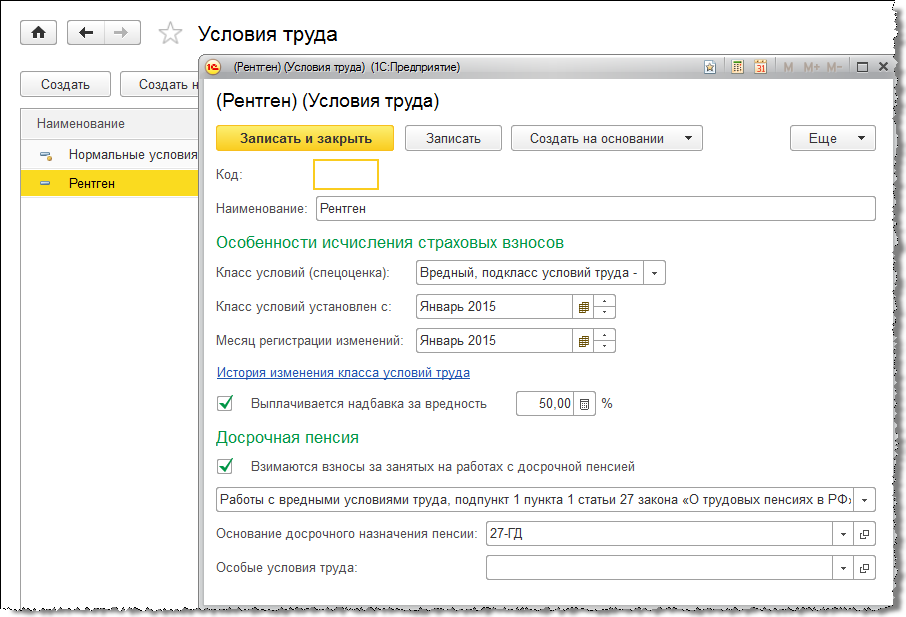Click the Наименование text field
906x617 pixels.
pyautogui.click(x=595, y=208)
